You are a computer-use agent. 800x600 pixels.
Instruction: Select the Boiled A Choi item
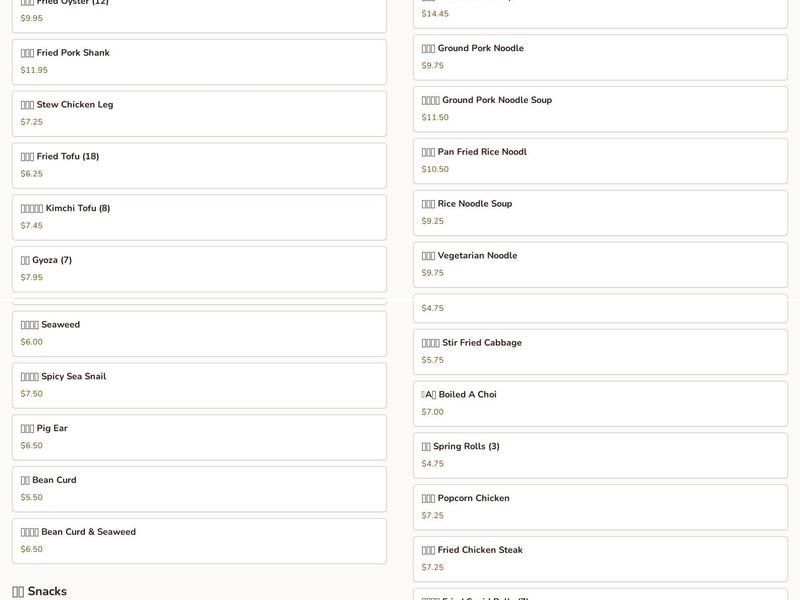tap(600, 403)
